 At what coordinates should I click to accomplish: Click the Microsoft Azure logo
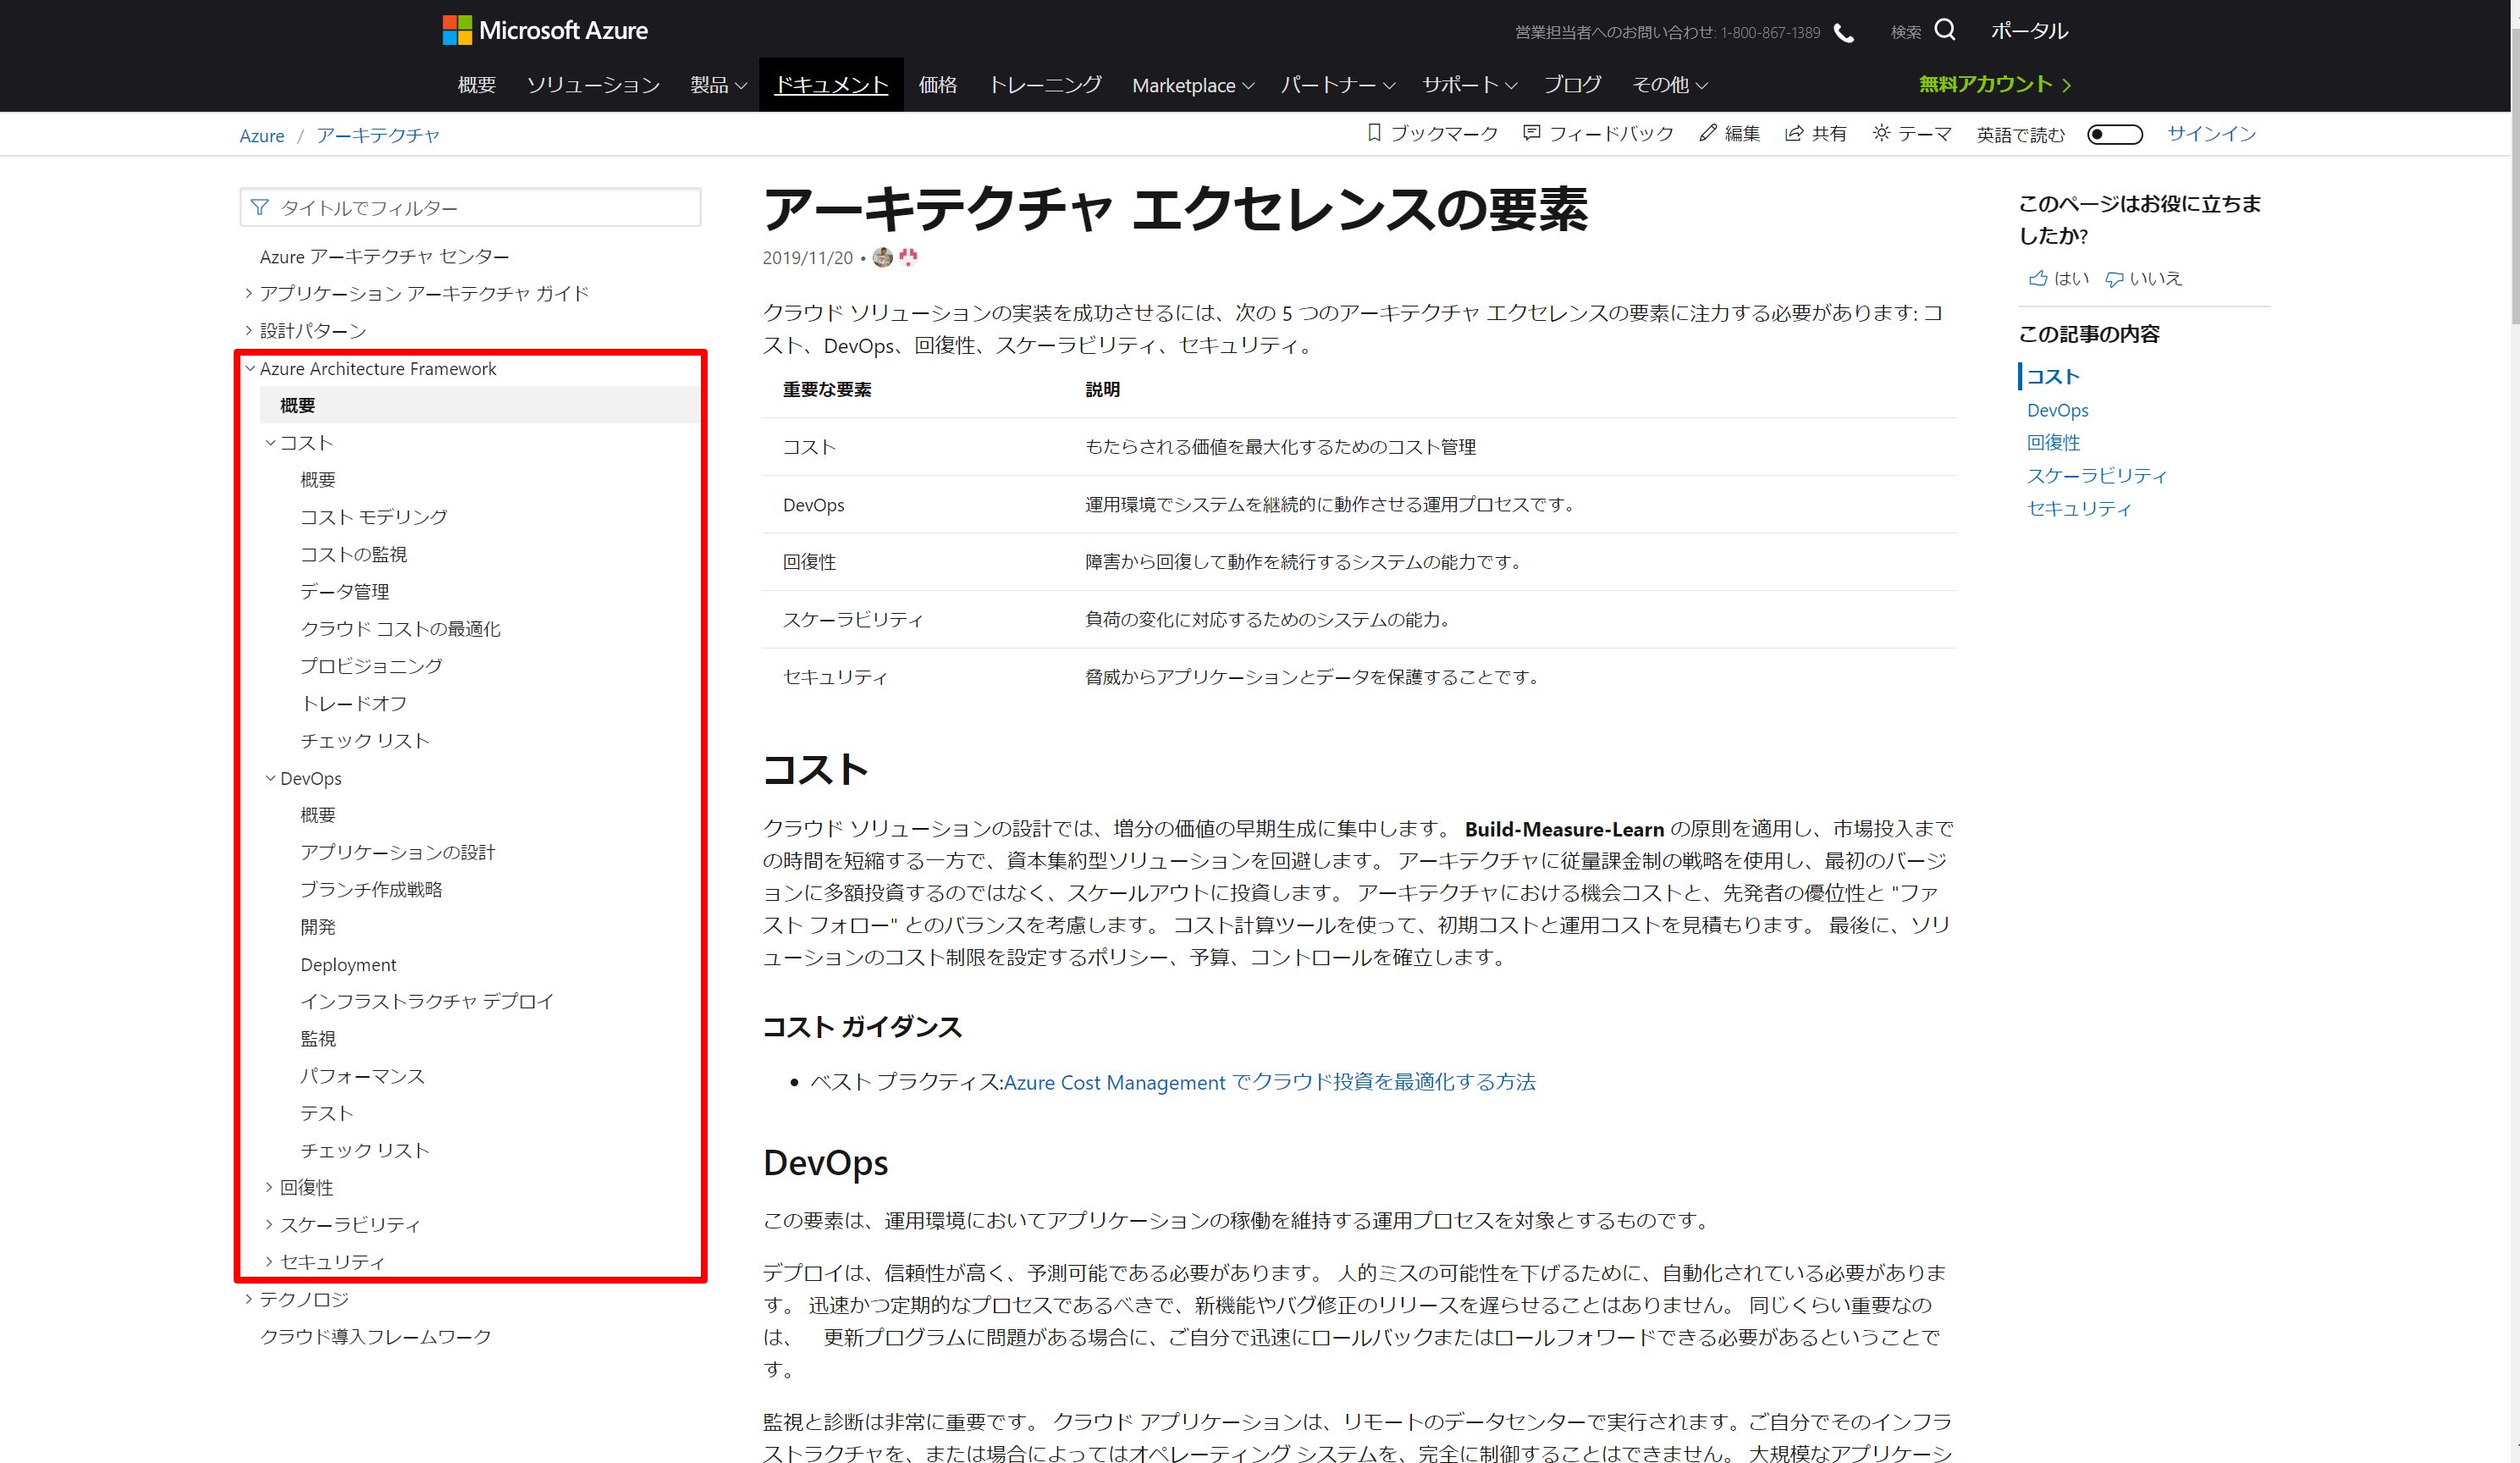(x=545, y=30)
